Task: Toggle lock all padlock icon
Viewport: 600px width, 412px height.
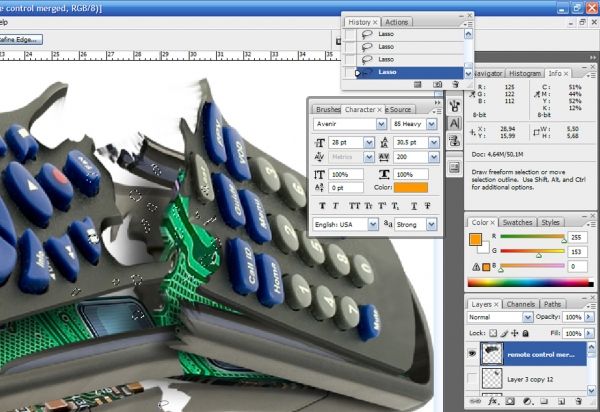Action: pyautogui.click(x=526, y=333)
